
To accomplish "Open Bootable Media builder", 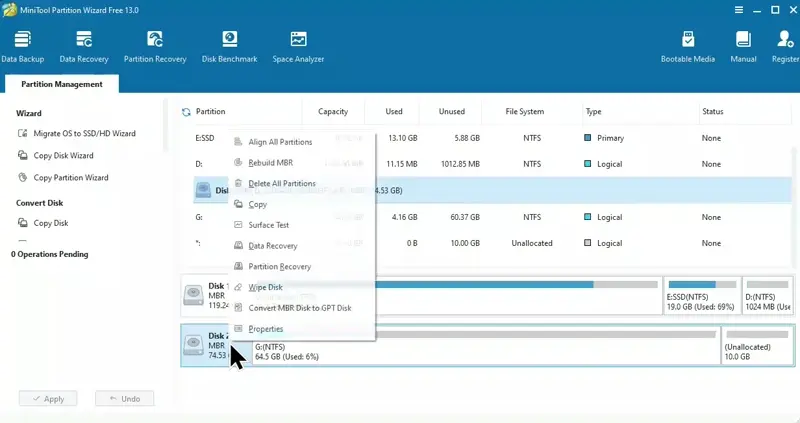I will pyautogui.click(x=688, y=46).
